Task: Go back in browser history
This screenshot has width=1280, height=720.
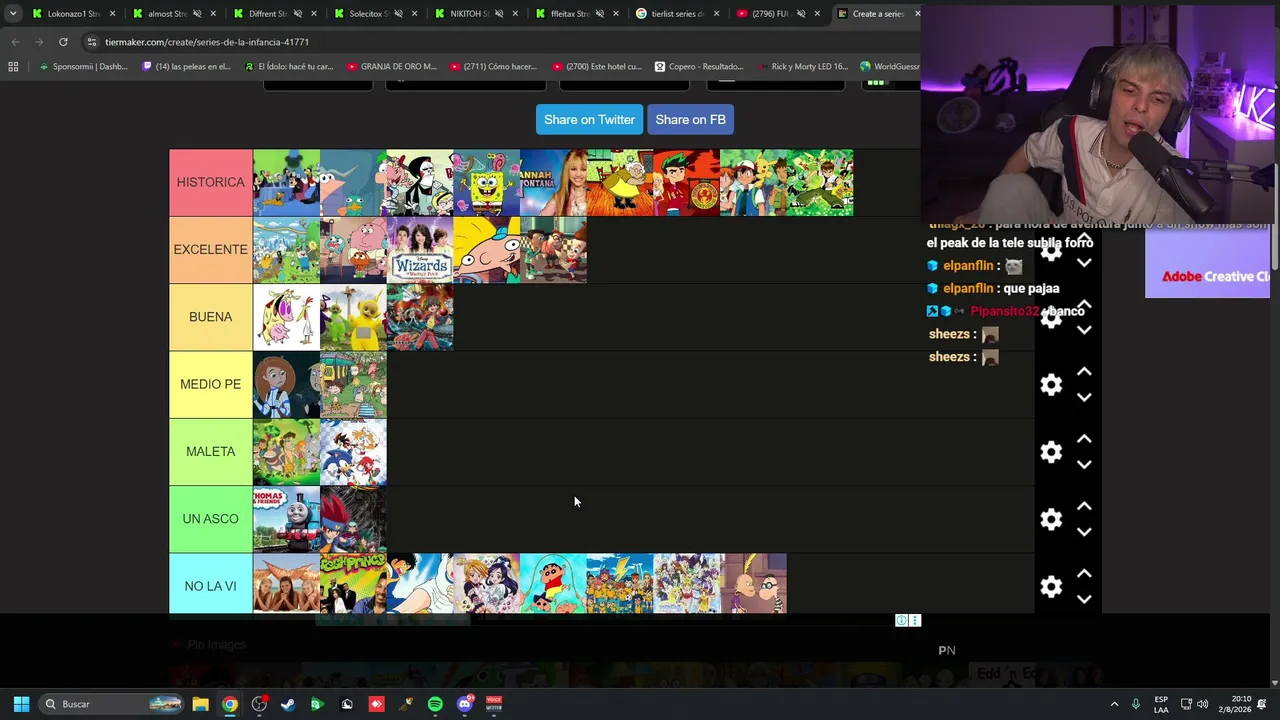Action: 15,42
